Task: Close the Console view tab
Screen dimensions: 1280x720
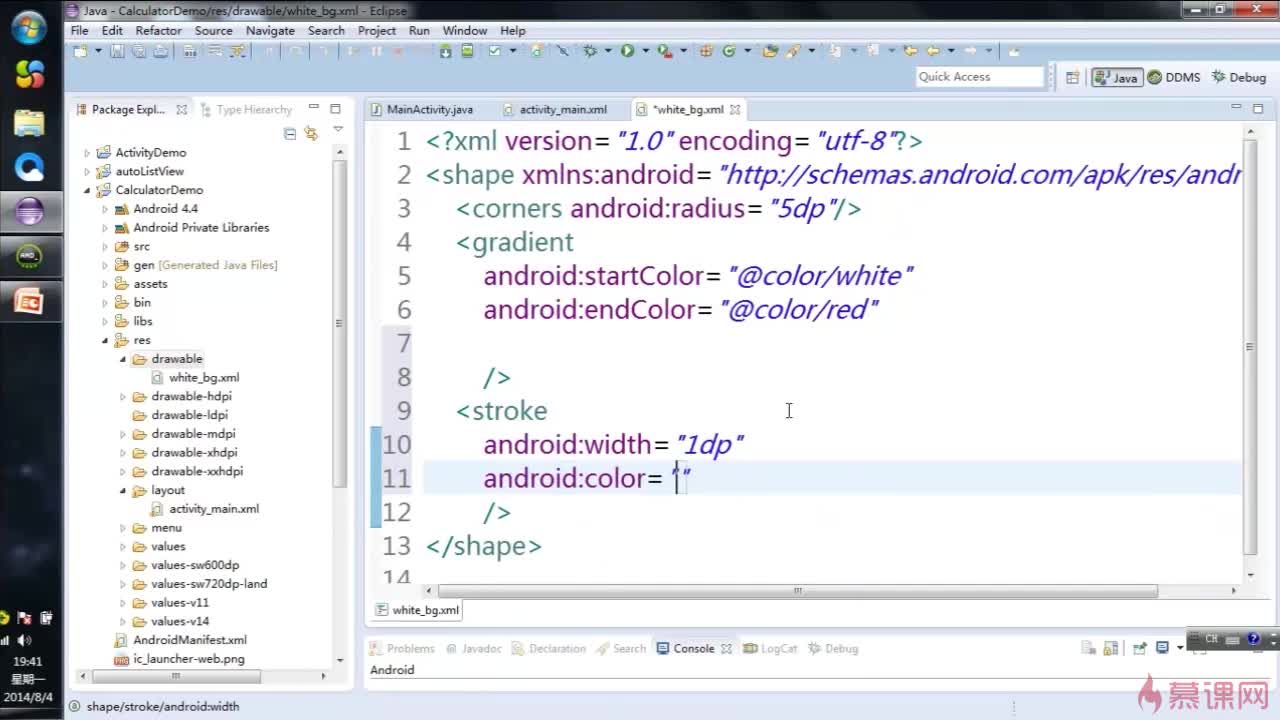Action: pos(726,649)
